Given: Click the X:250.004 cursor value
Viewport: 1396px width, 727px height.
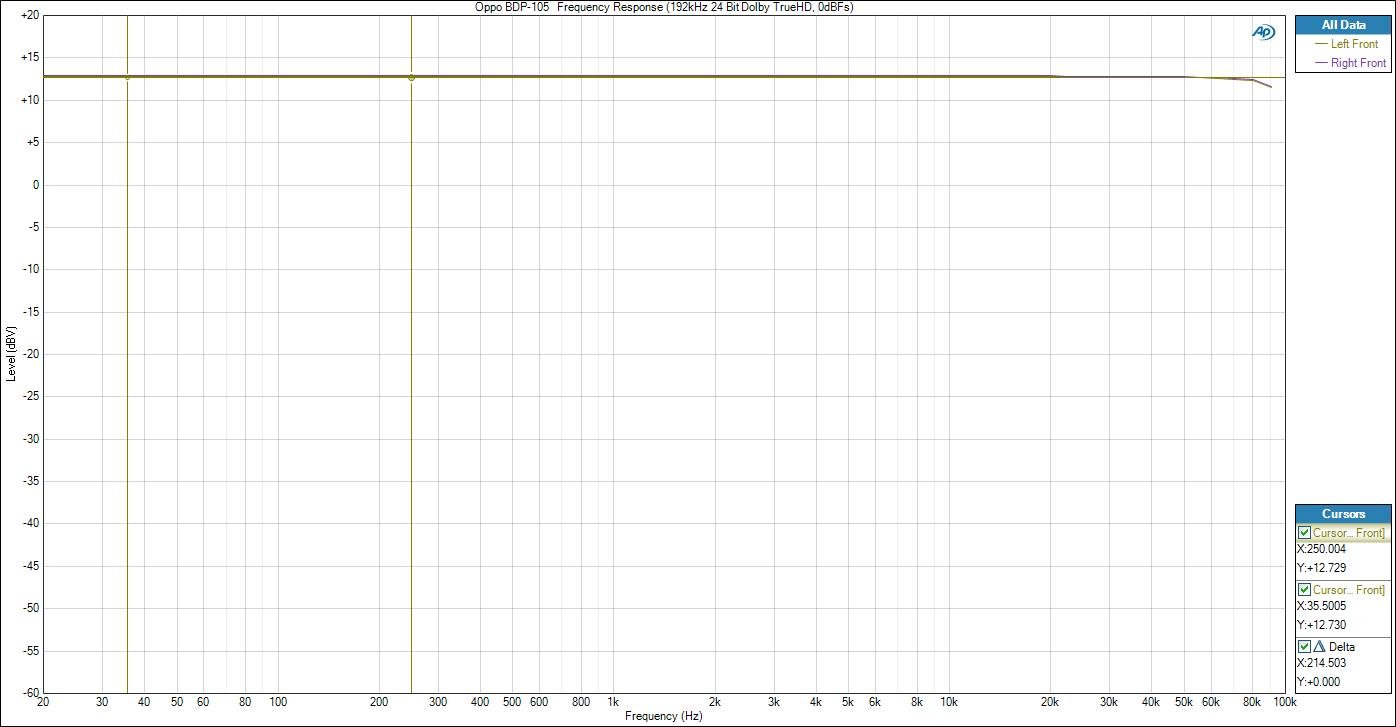Looking at the screenshot, I should pyautogui.click(x=1321, y=549).
